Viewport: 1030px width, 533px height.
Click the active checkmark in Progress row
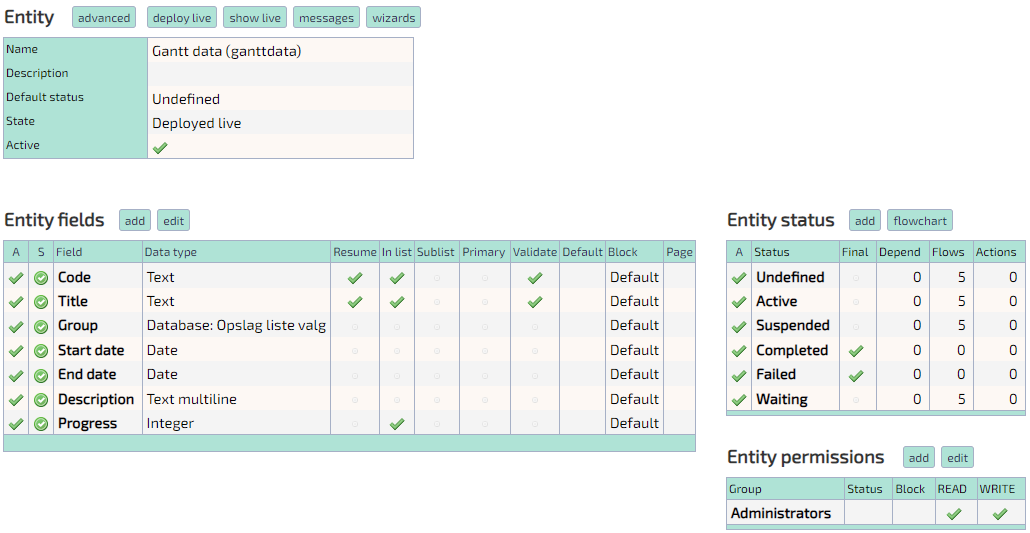coord(16,424)
